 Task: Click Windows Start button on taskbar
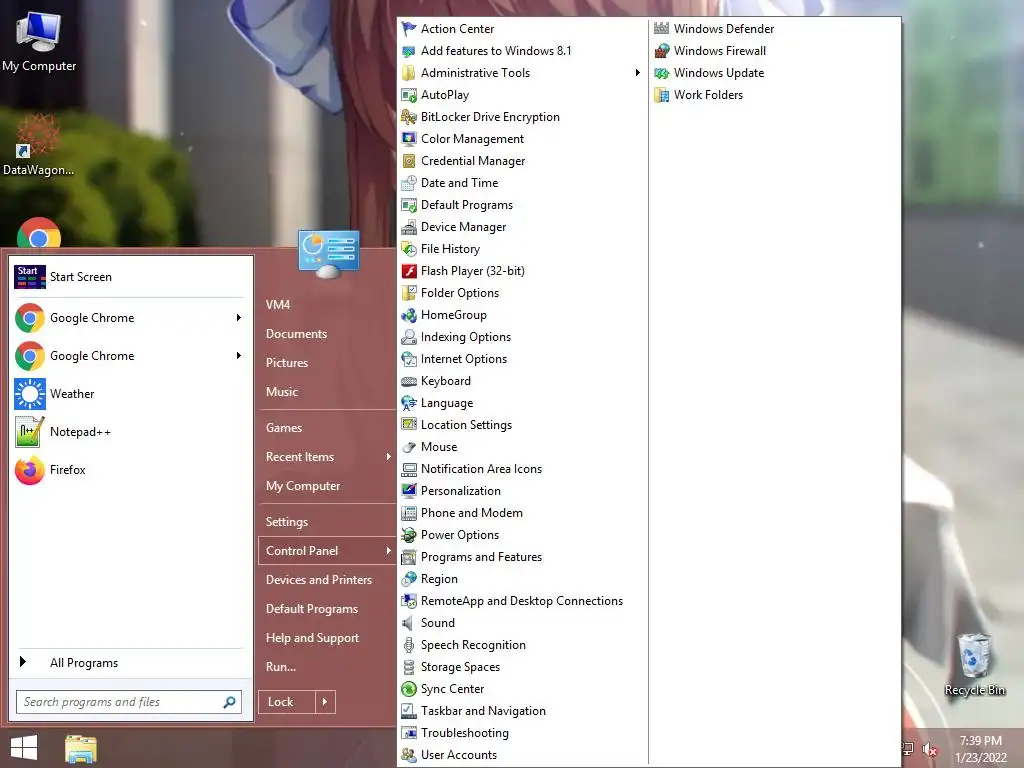coord(24,748)
